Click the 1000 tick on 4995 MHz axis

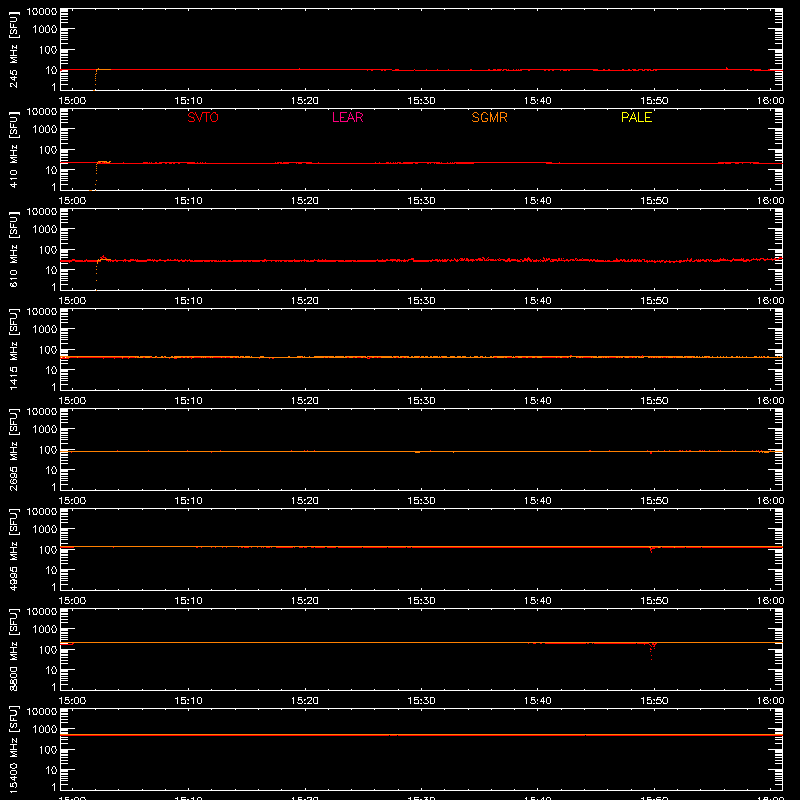45,530
